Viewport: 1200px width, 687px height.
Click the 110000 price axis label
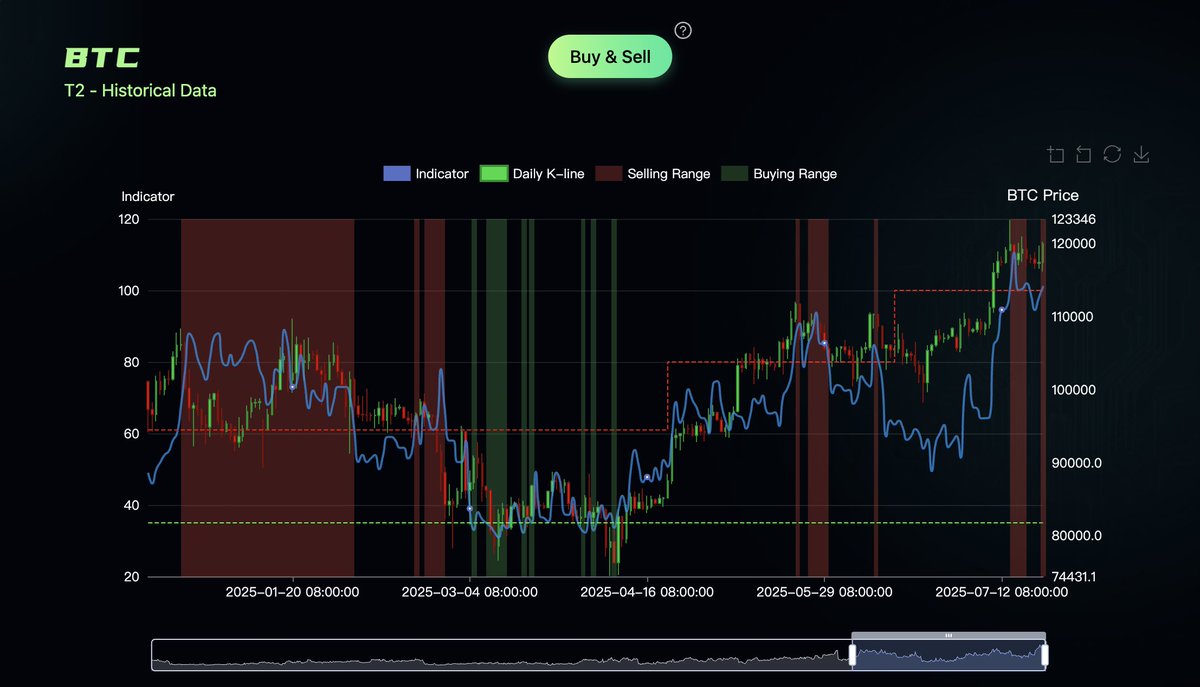(1075, 317)
